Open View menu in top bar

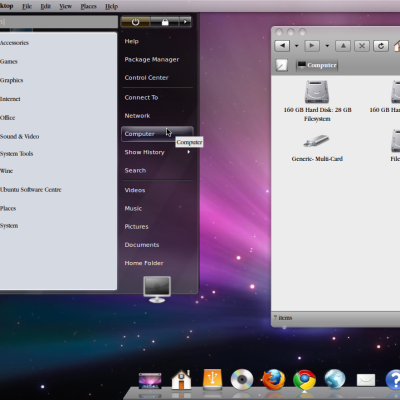pos(65,6)
